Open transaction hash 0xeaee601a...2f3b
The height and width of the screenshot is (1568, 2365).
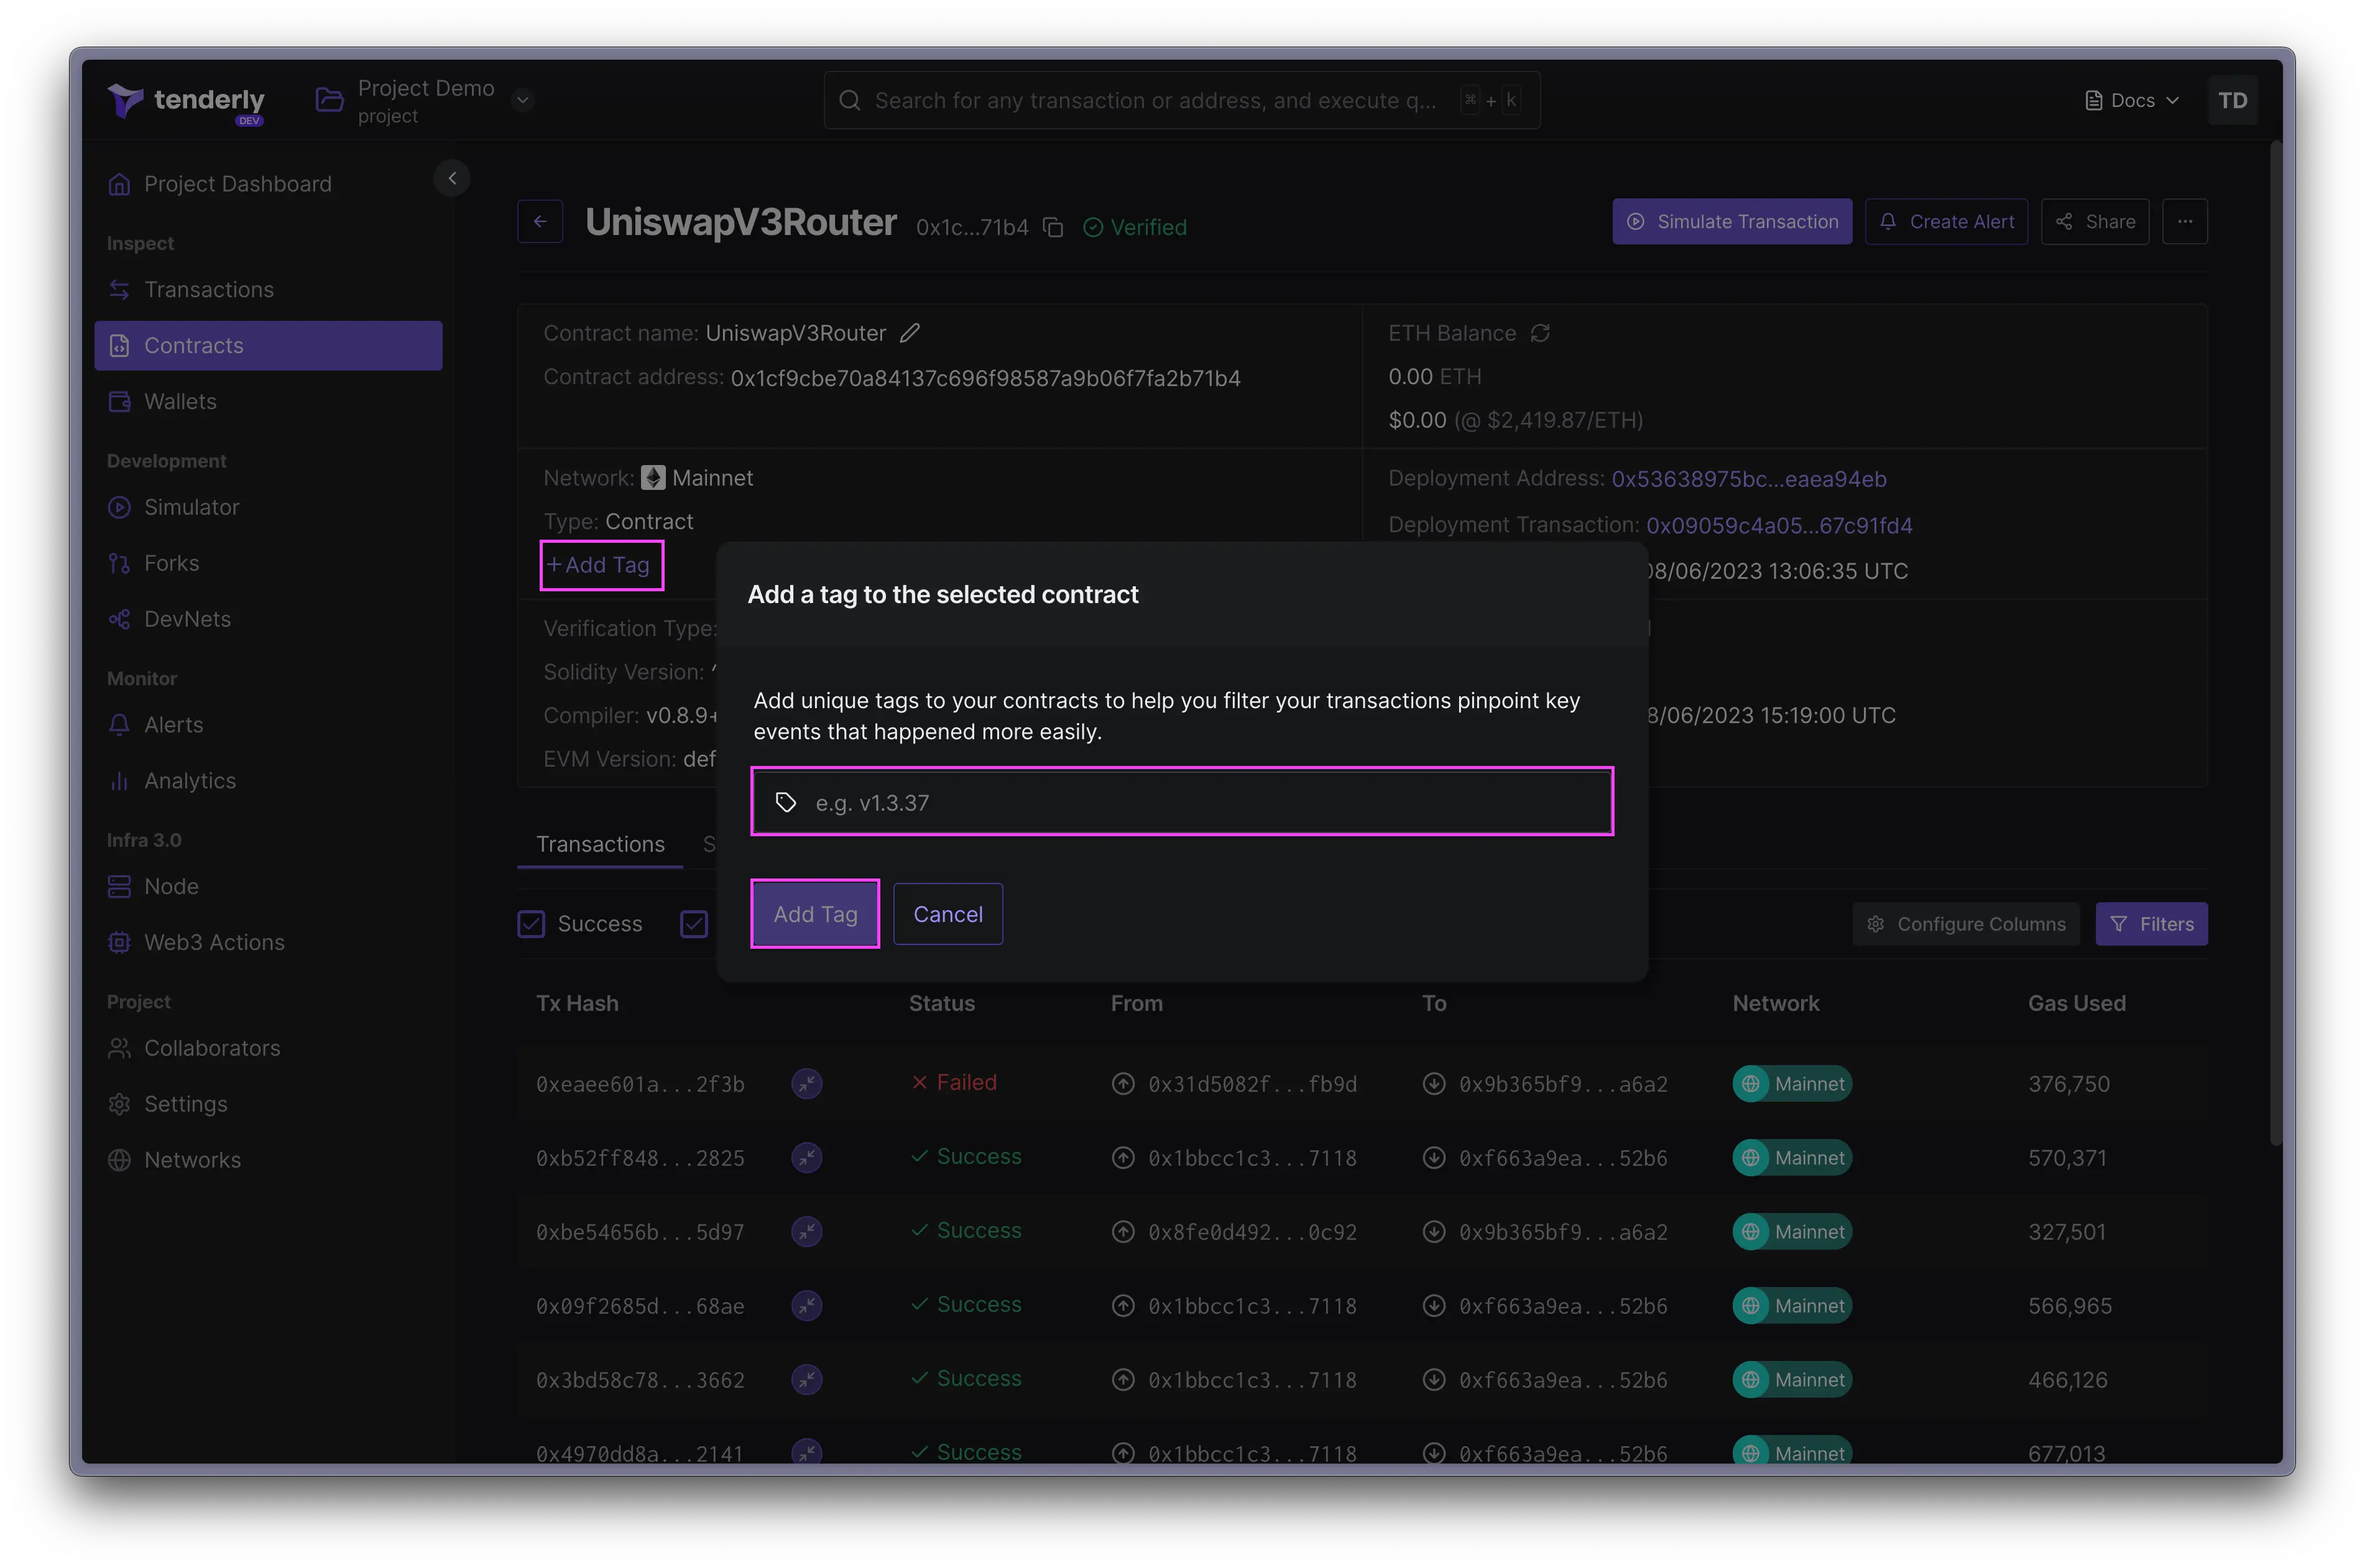pyautogui.click(x=640, y=1084)
